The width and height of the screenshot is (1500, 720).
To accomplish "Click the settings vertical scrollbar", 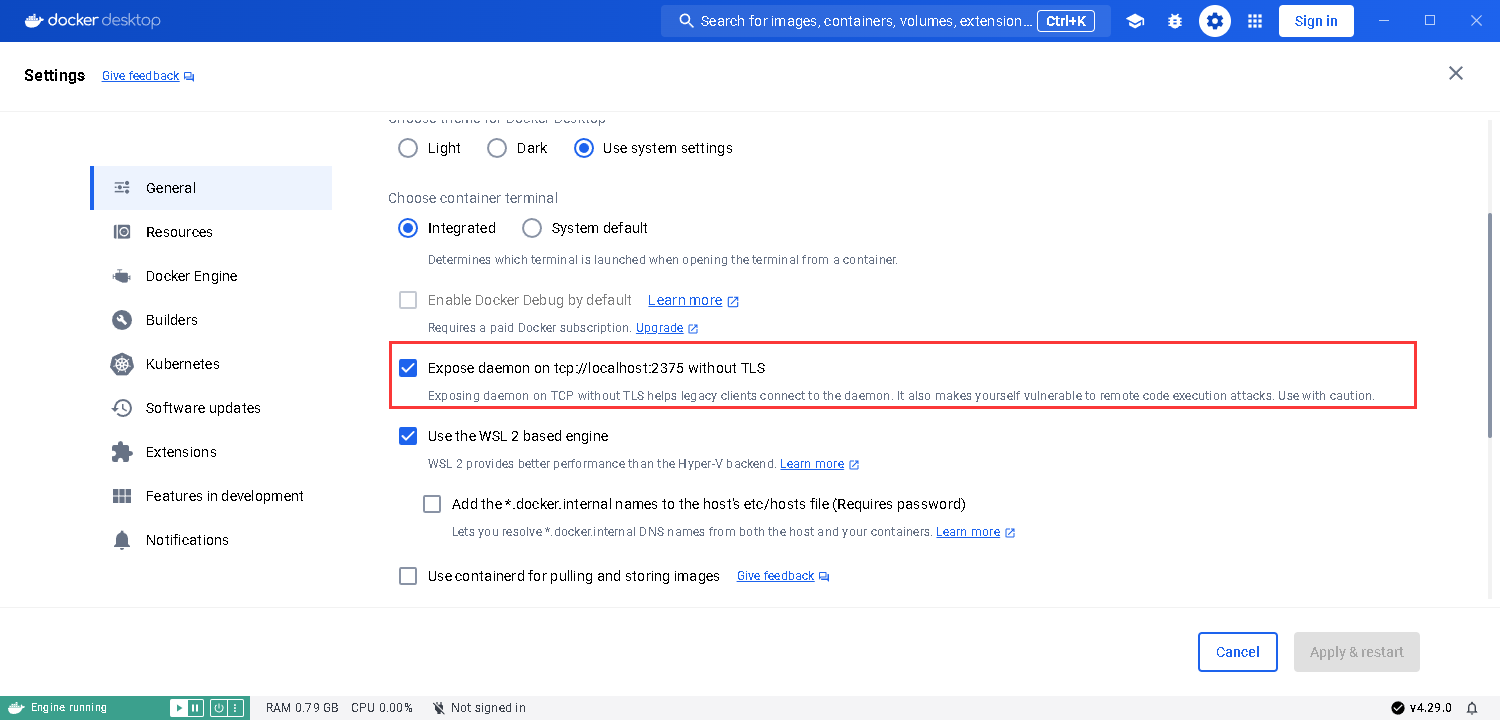I will coord(1491,325).
